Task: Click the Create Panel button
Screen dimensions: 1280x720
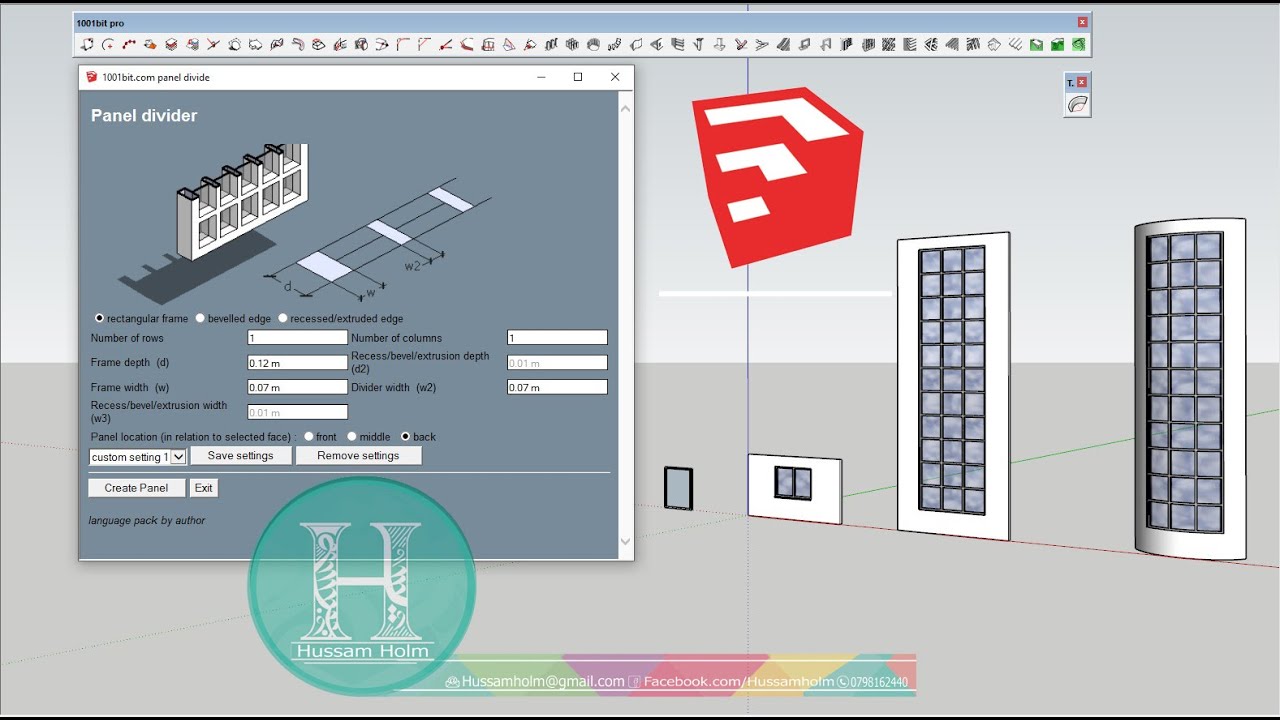Action: pyautogui.click(x=136, y=488)
